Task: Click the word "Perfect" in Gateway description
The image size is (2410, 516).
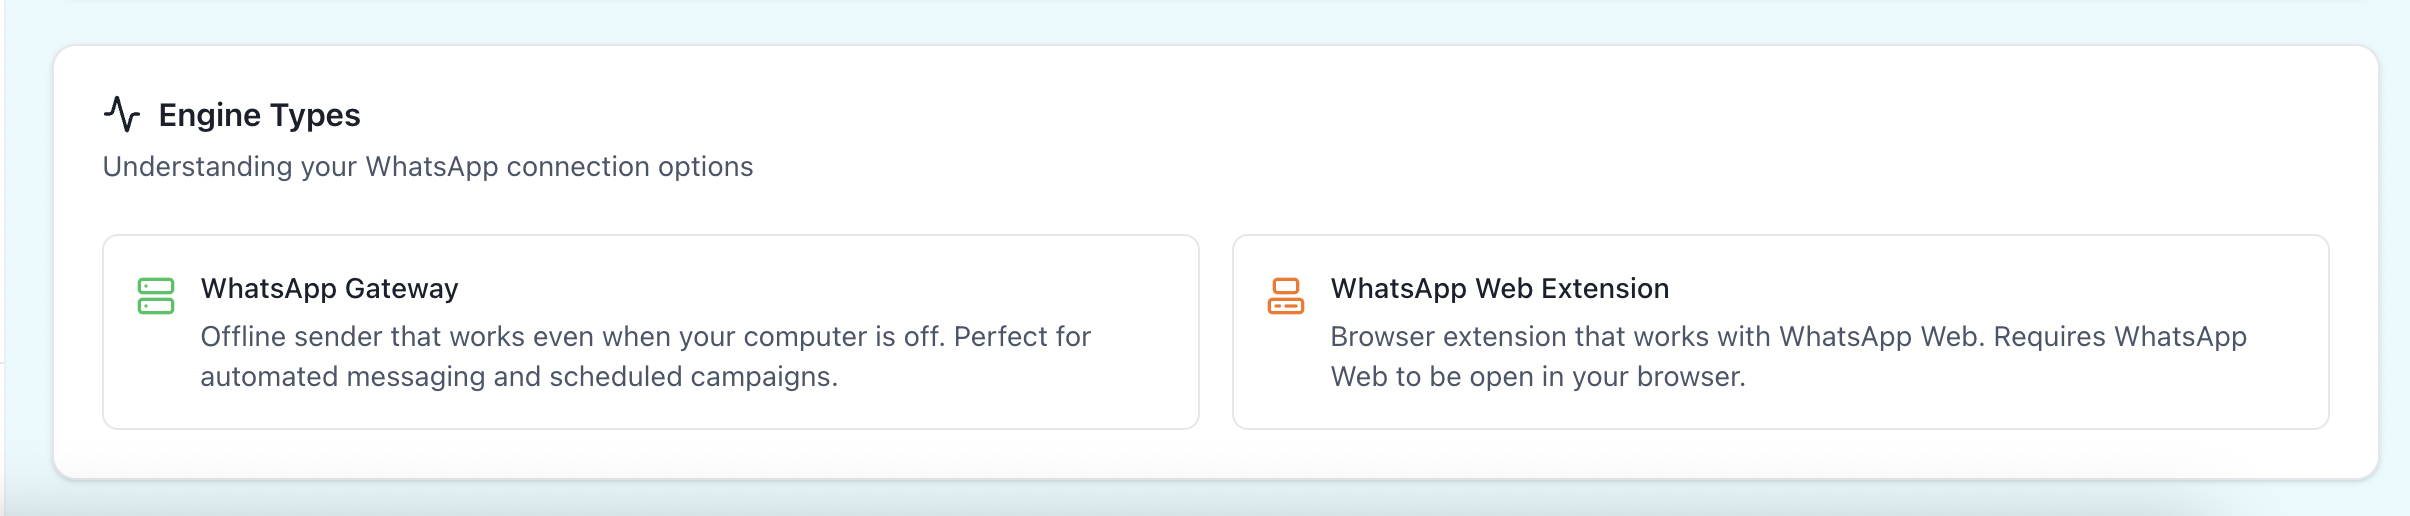Action: [1000, 336]
